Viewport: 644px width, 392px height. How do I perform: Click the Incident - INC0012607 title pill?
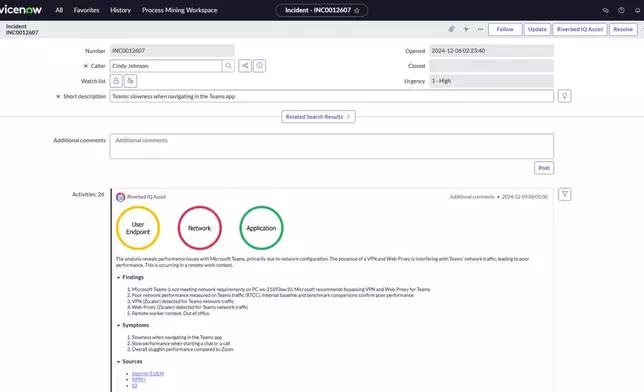click(322, 10)
